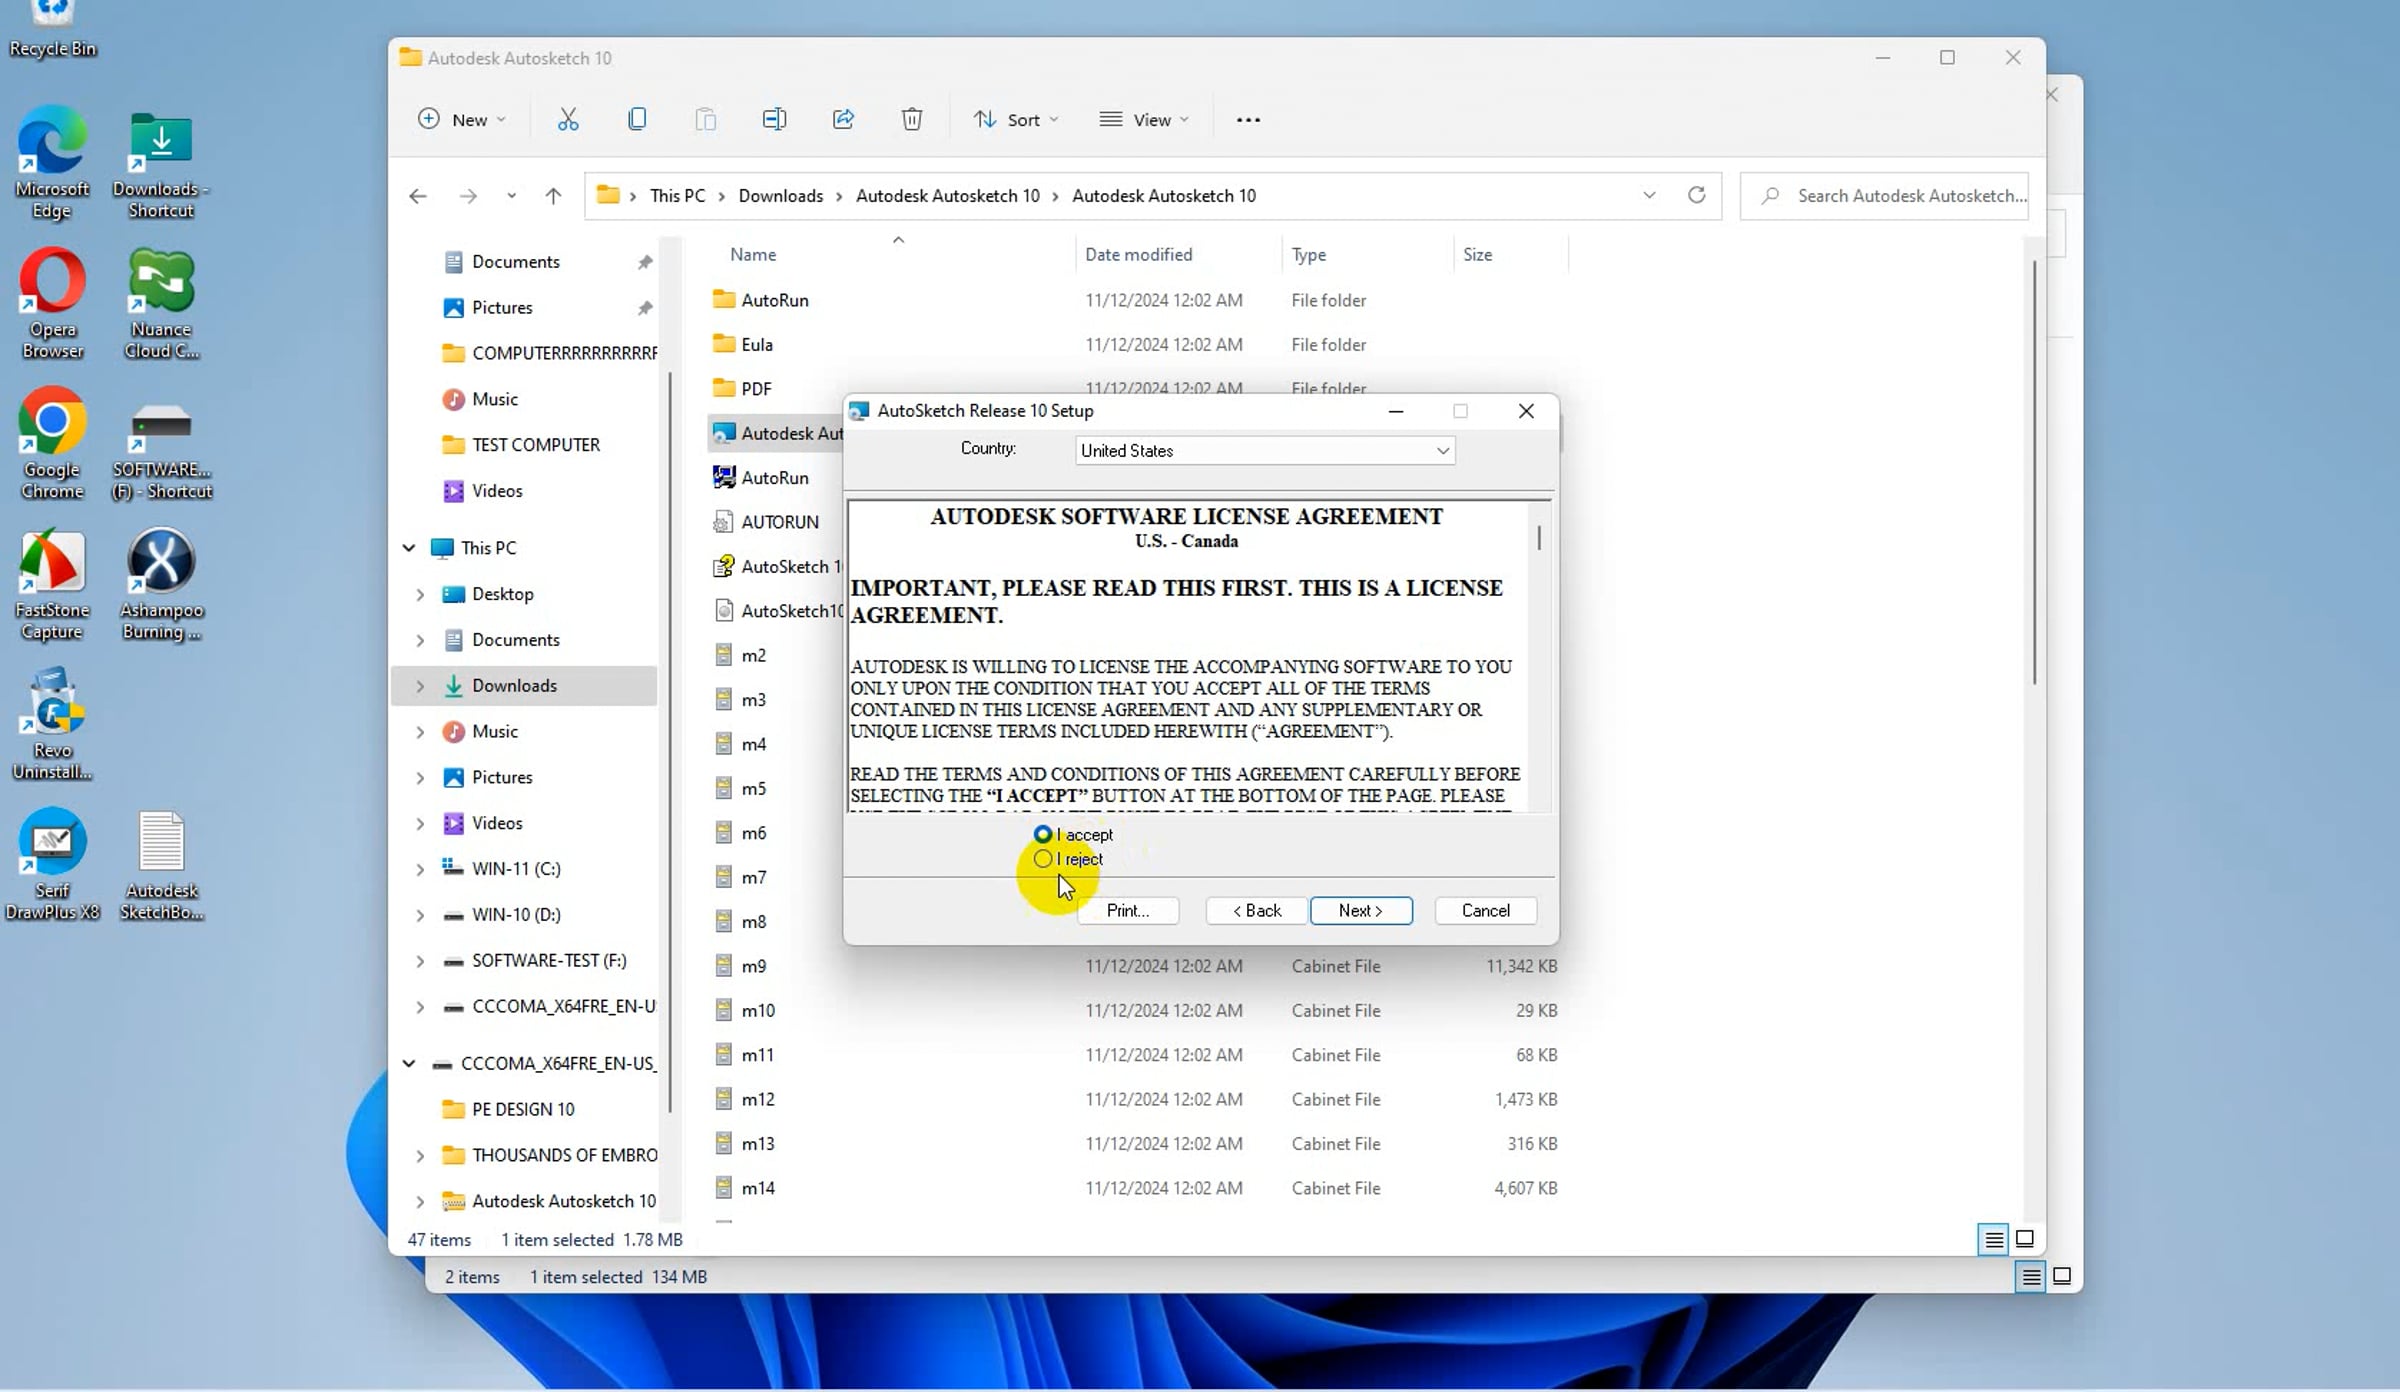Click the Delete icon in the toolbar
The width and height of the screenshot is (2400, 1392).
click(911, 118)
